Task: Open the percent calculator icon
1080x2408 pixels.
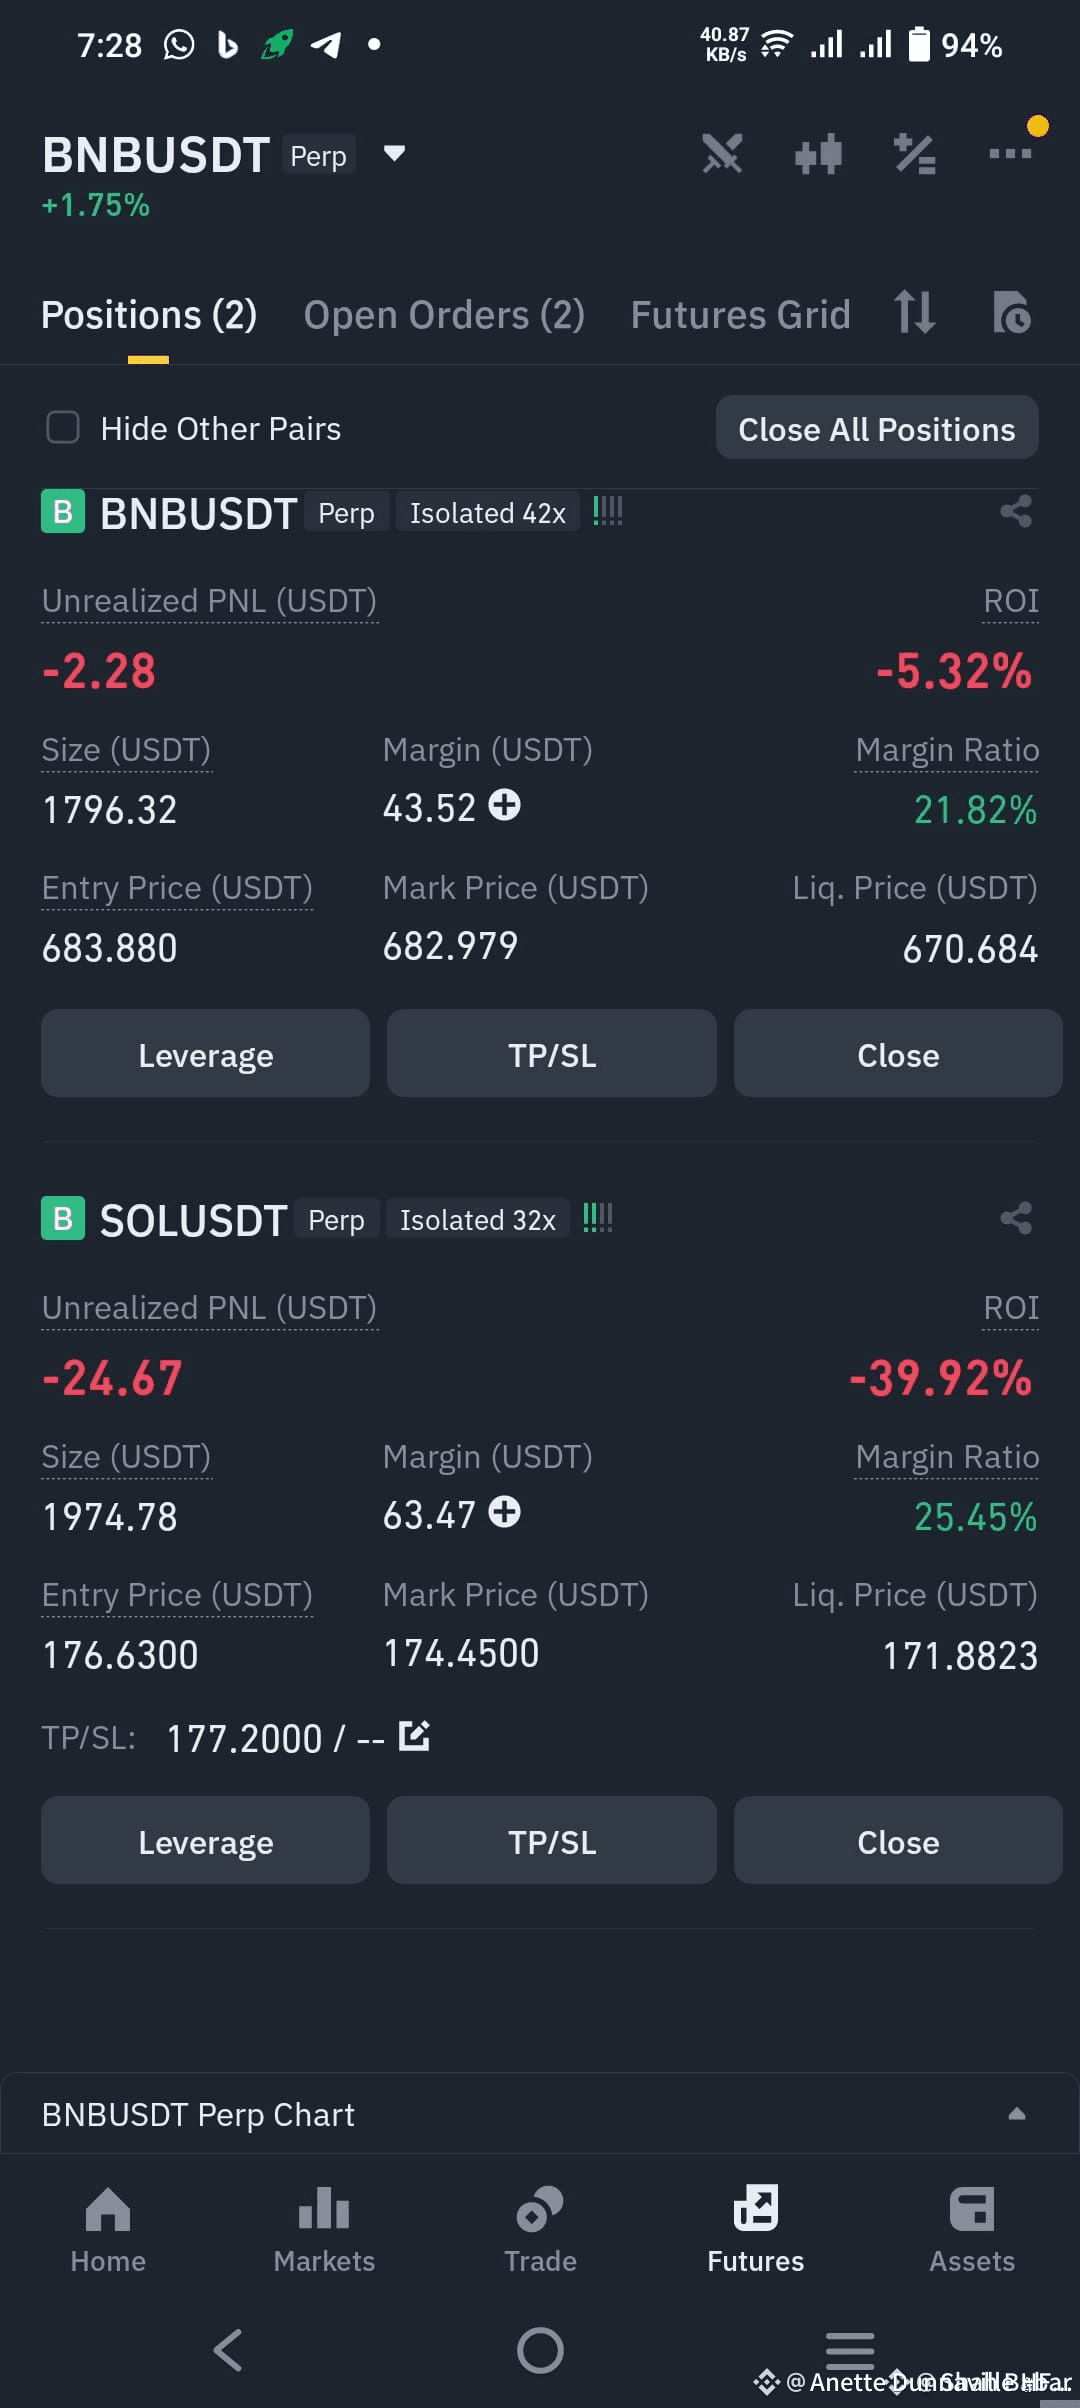Action: pos(914,155)
